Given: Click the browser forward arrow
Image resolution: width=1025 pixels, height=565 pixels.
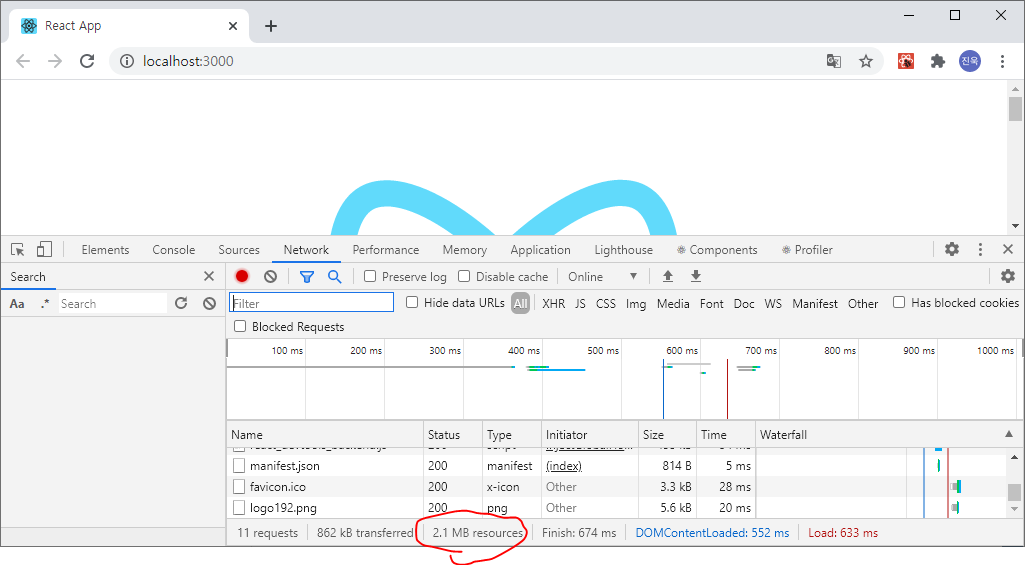Looking at the screenshot, I should (55, 61).
